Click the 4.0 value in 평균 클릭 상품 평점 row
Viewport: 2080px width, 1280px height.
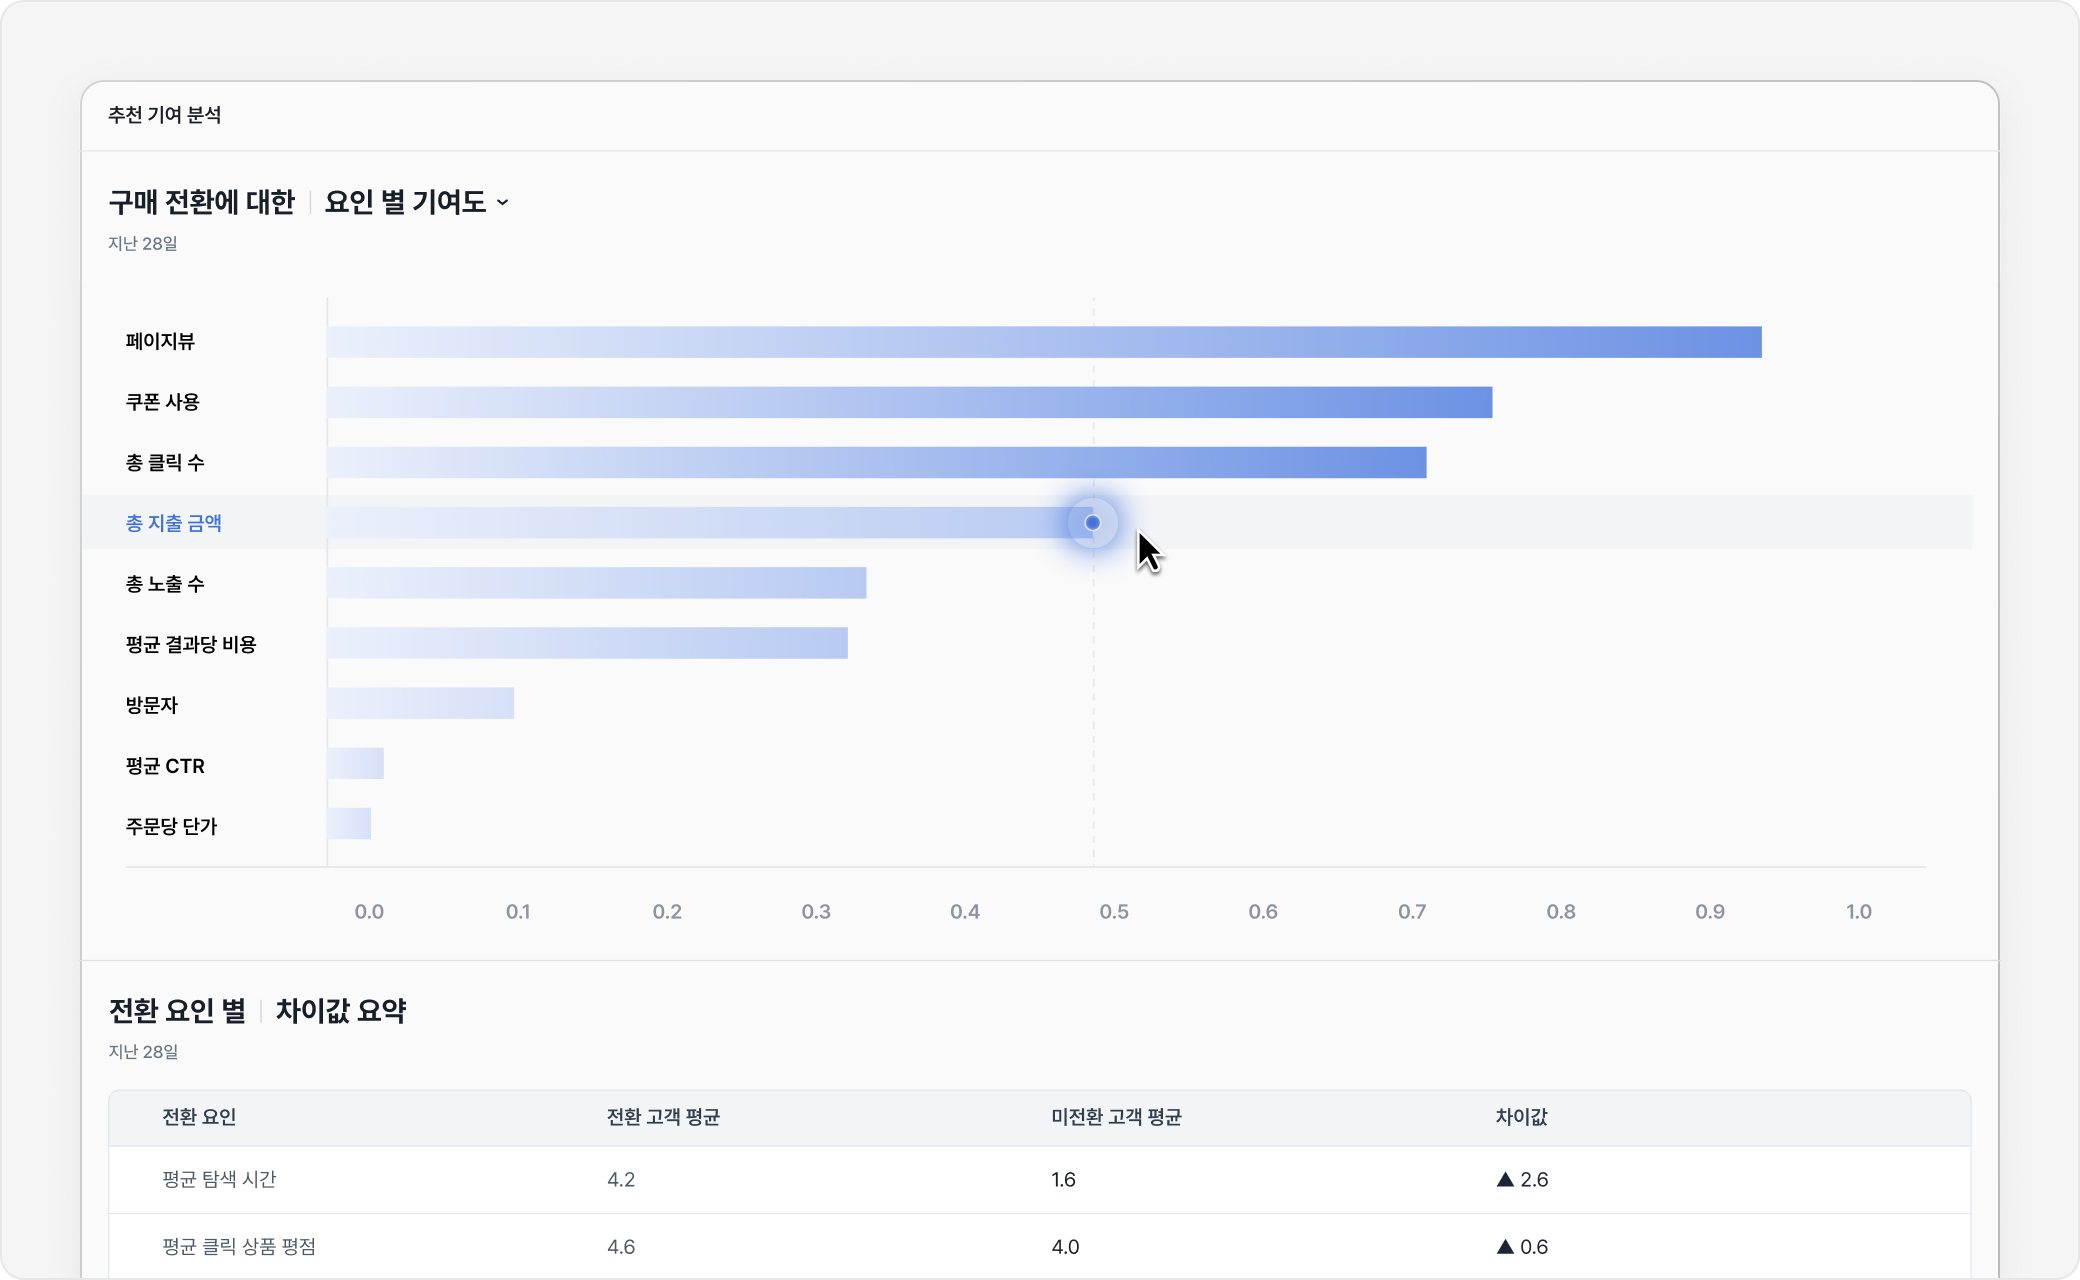1065,1247
